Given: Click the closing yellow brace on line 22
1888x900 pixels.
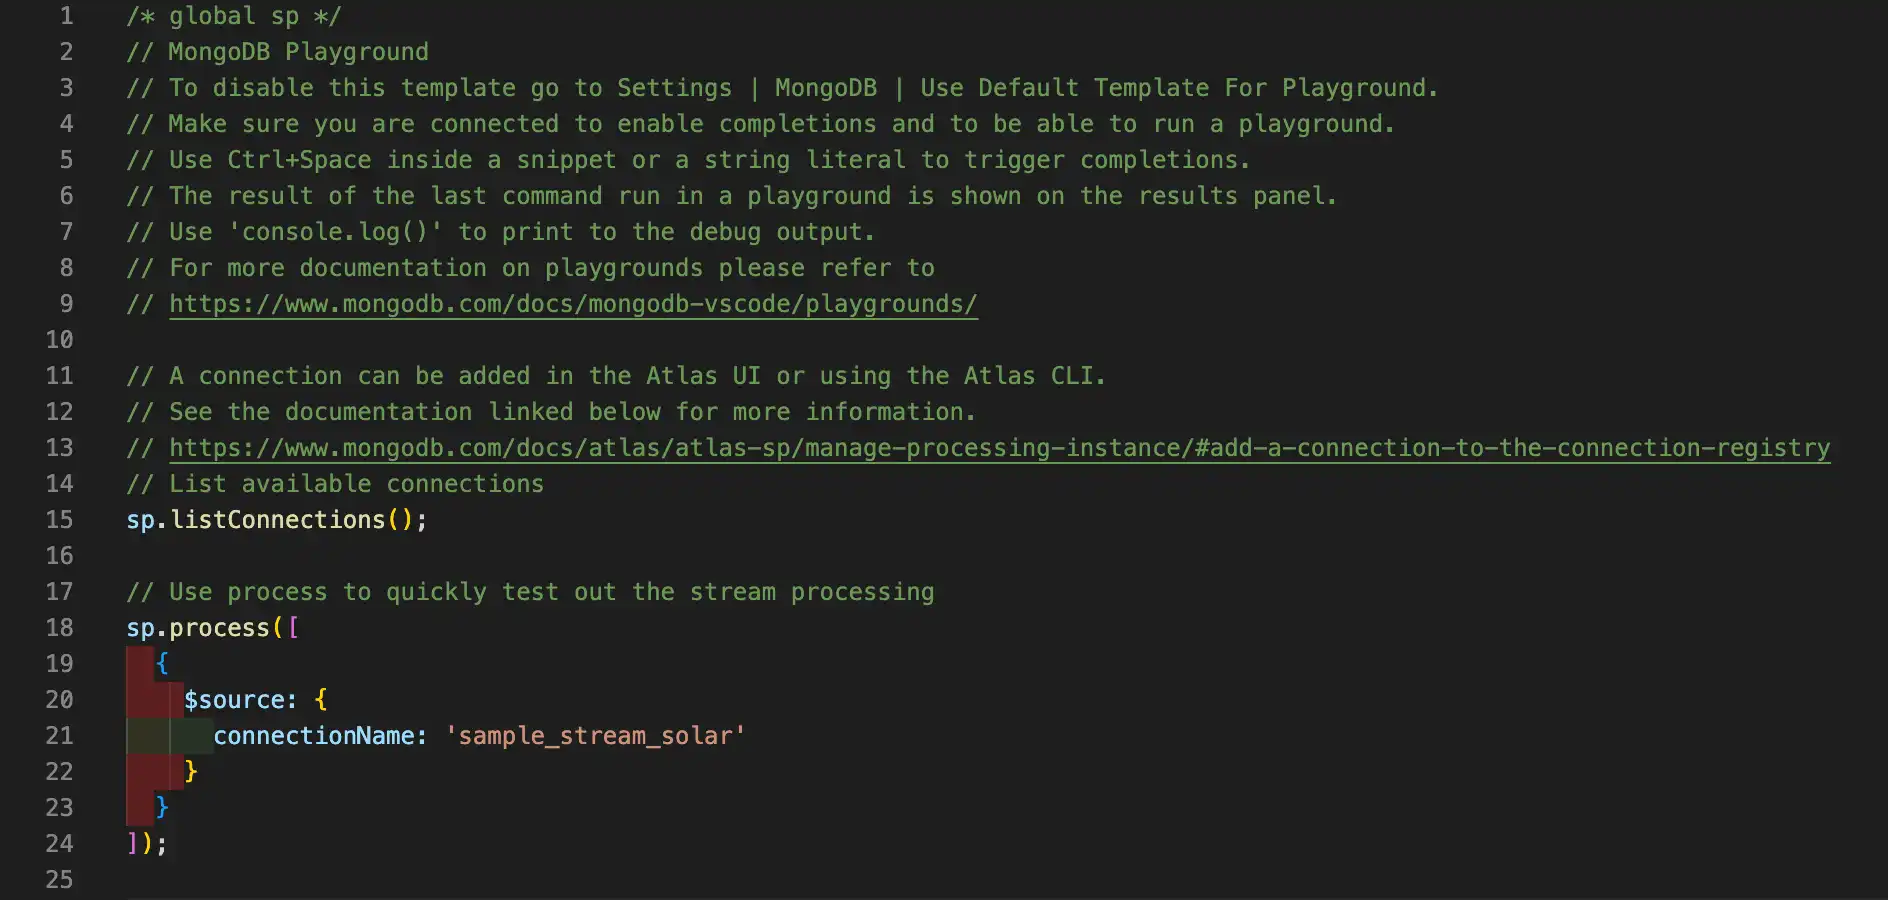Looking at the screenshot, I should coord(191,772).
